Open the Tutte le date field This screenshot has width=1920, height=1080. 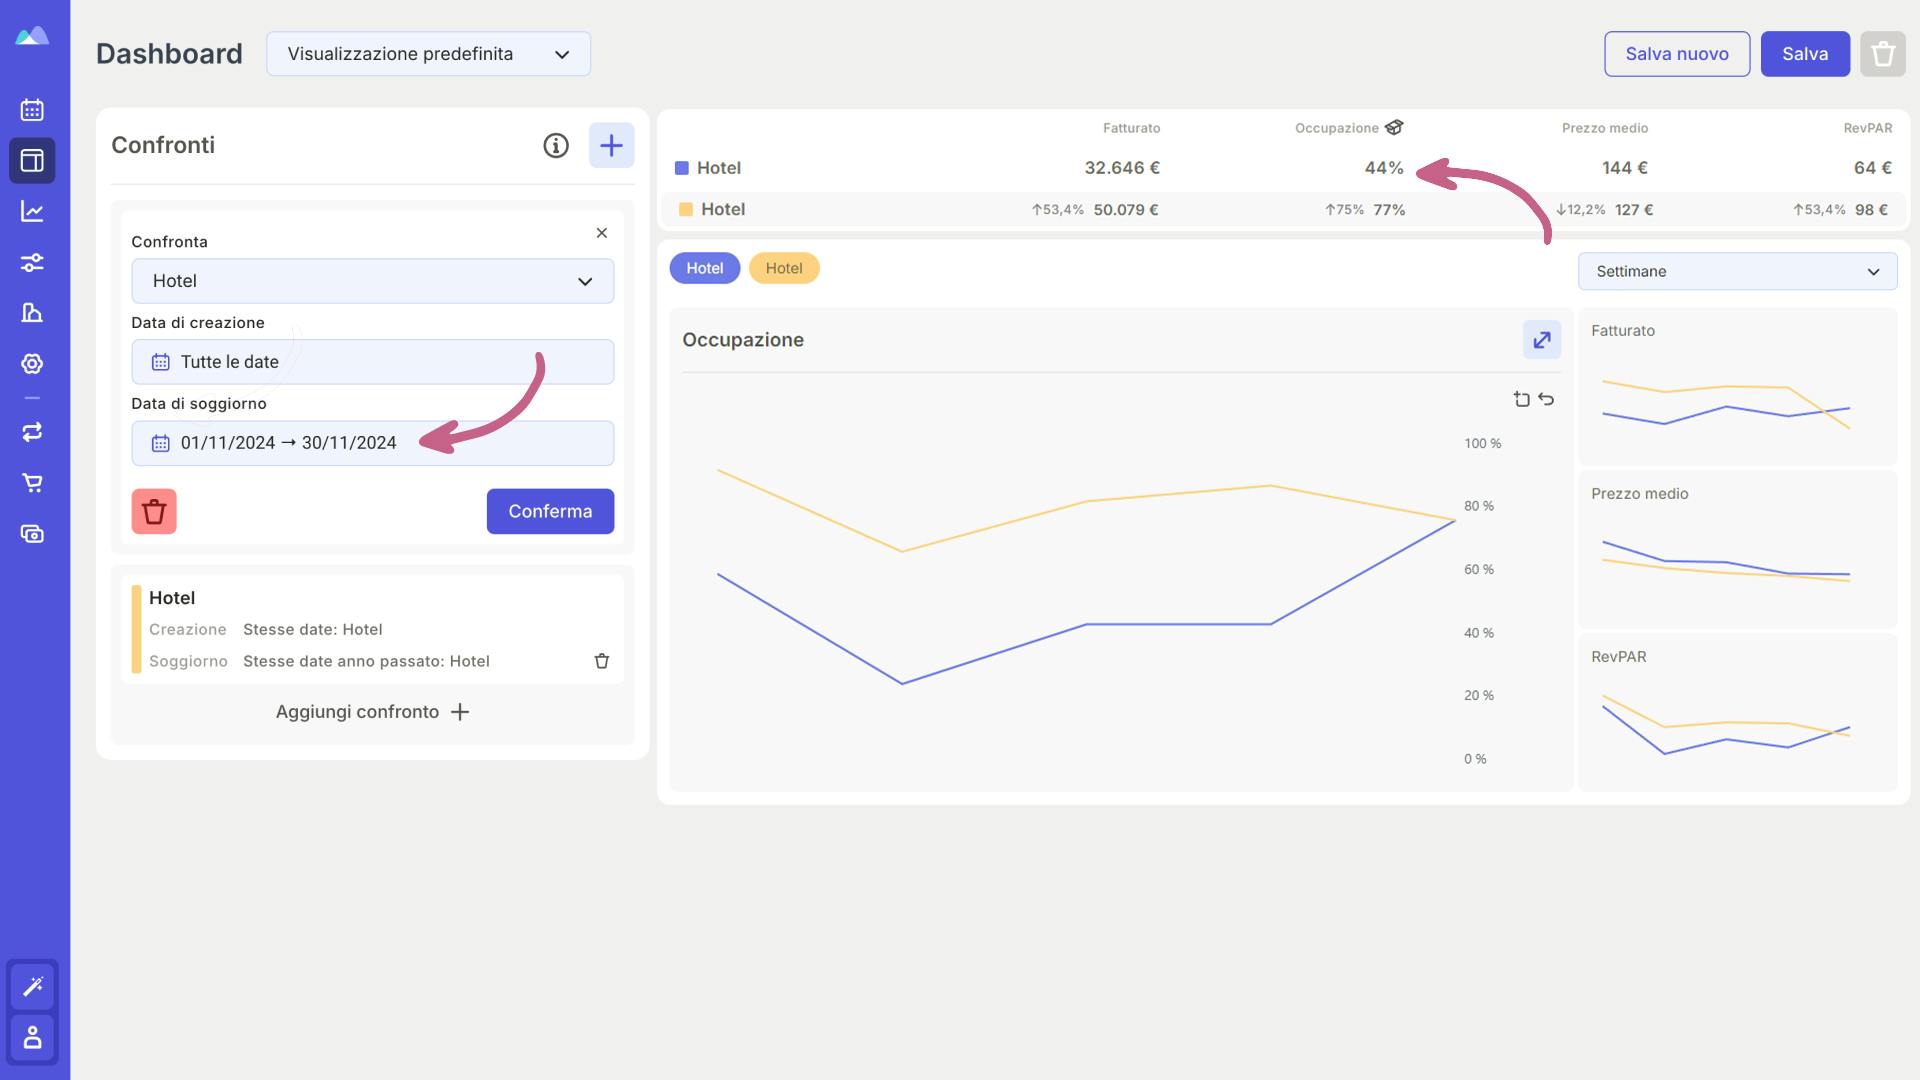[373, 362]
